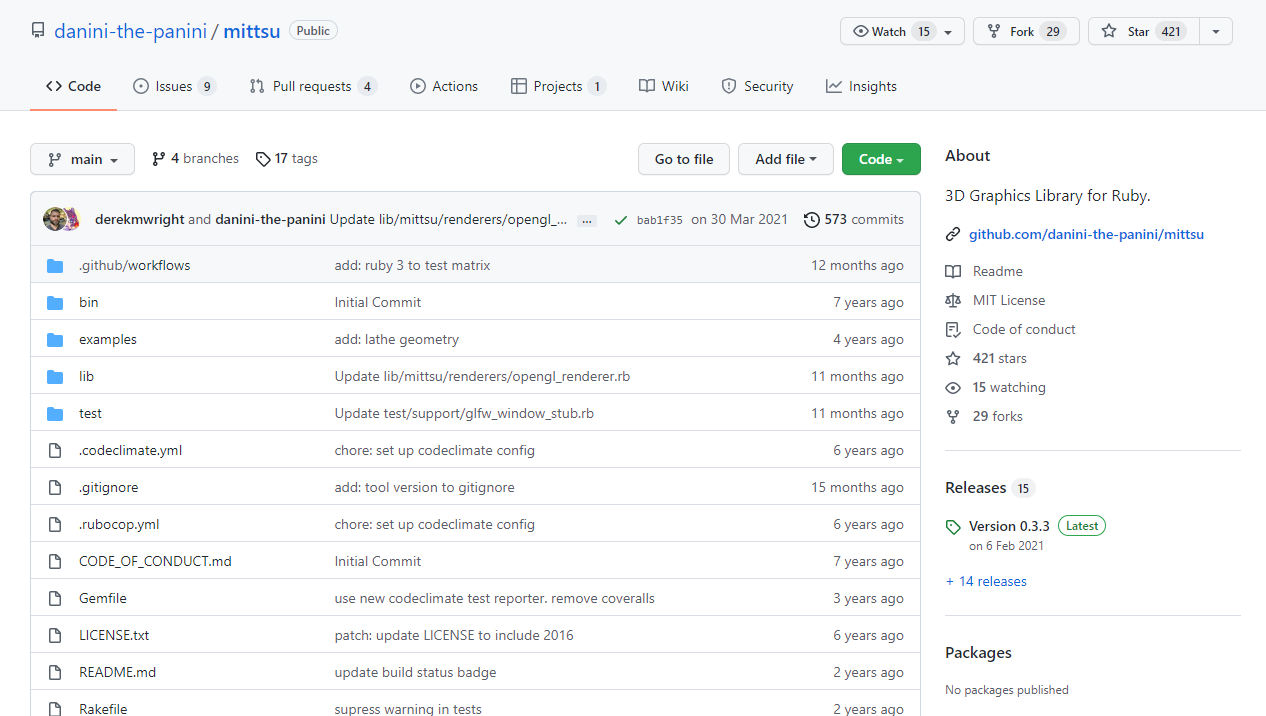This screenshot has height=716, width=1266.
Task: Expand the Star lists dropdown arrow
Action: click(x=1215, y=31)
